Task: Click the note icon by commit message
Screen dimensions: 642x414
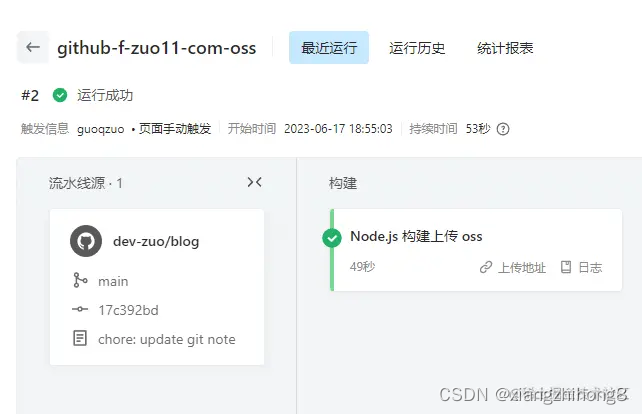Action: point(80,338)
